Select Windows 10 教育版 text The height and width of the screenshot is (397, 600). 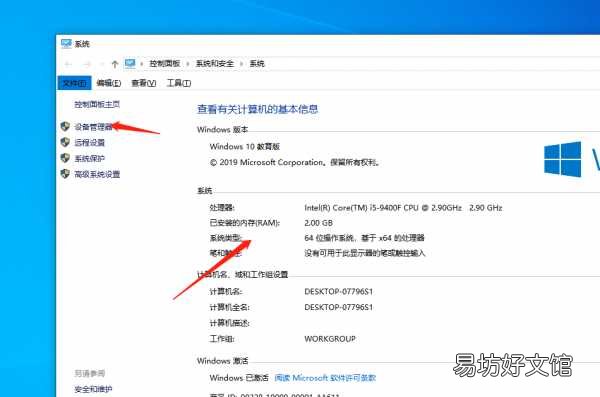click(x=245, y=147)
